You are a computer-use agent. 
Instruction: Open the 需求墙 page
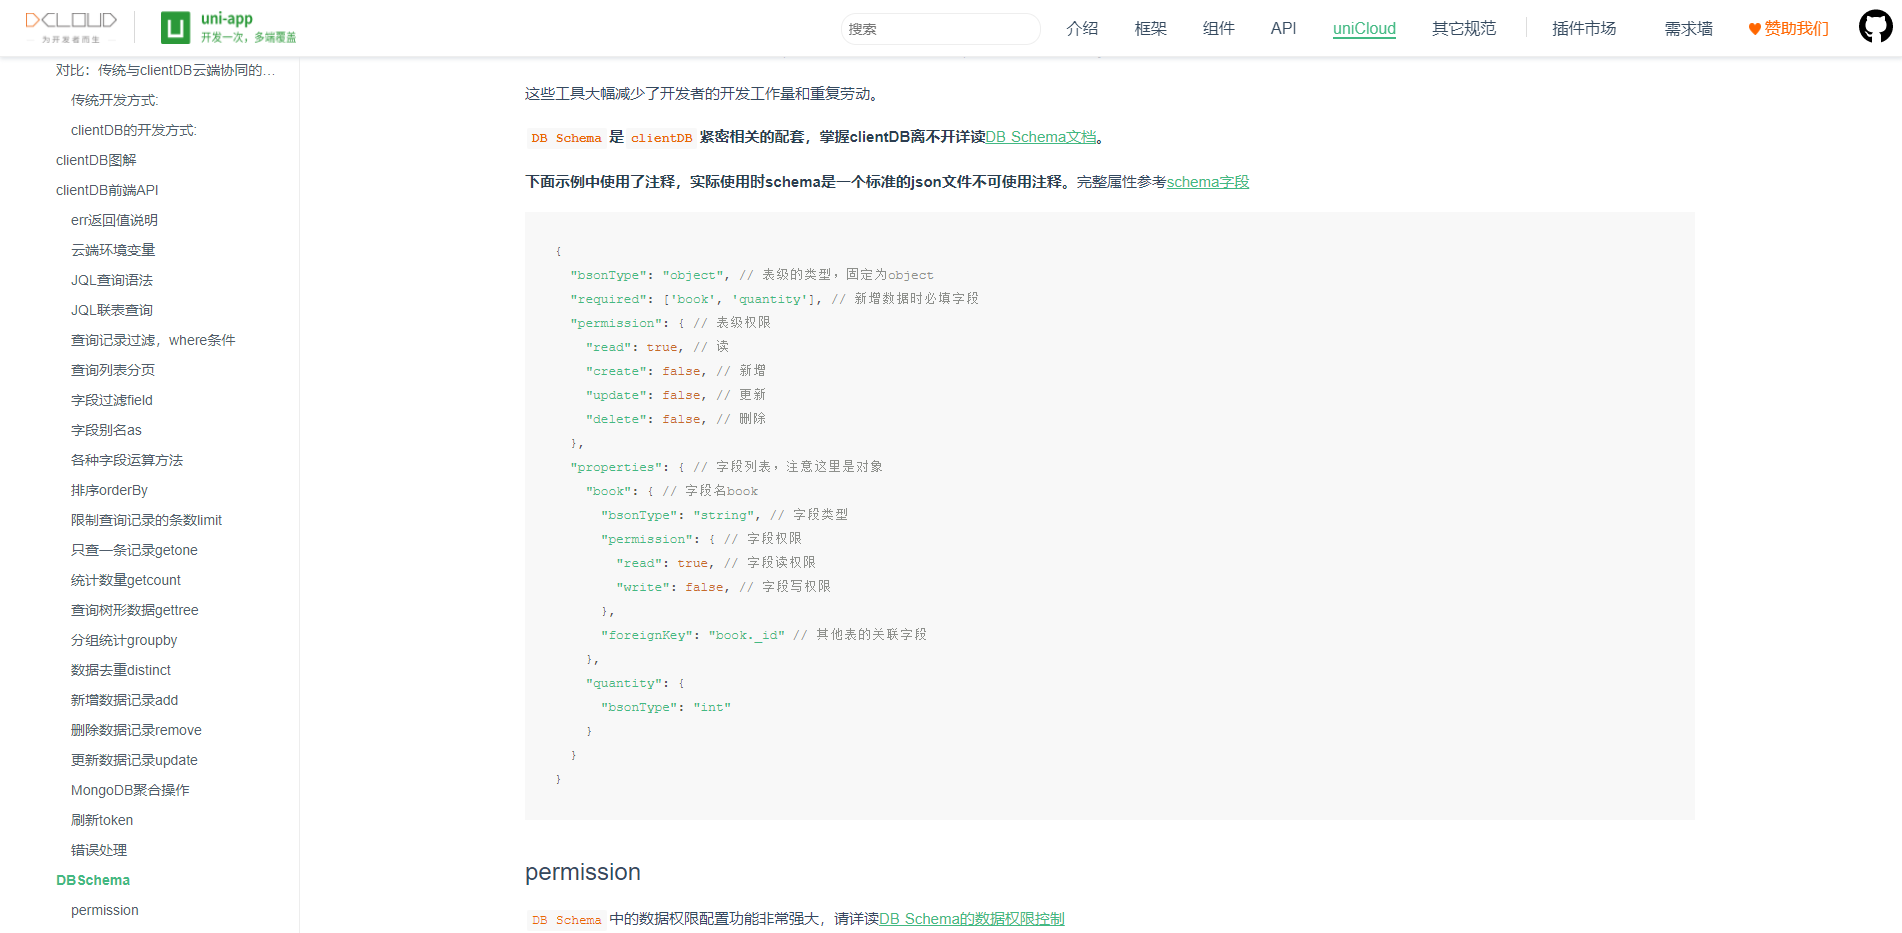1687,28
